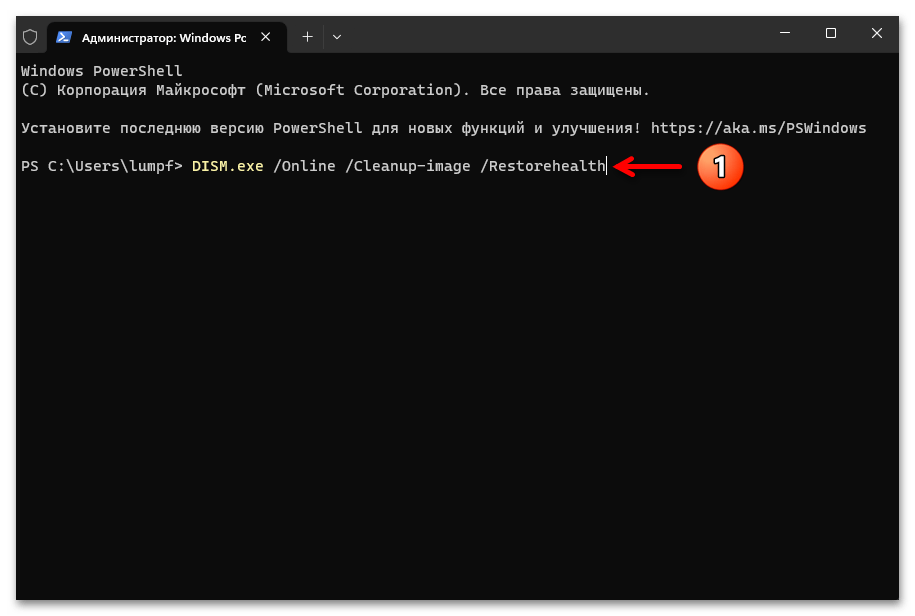Click the administrator shield icon
The image size is (915, 616).
tap(30, 37)
